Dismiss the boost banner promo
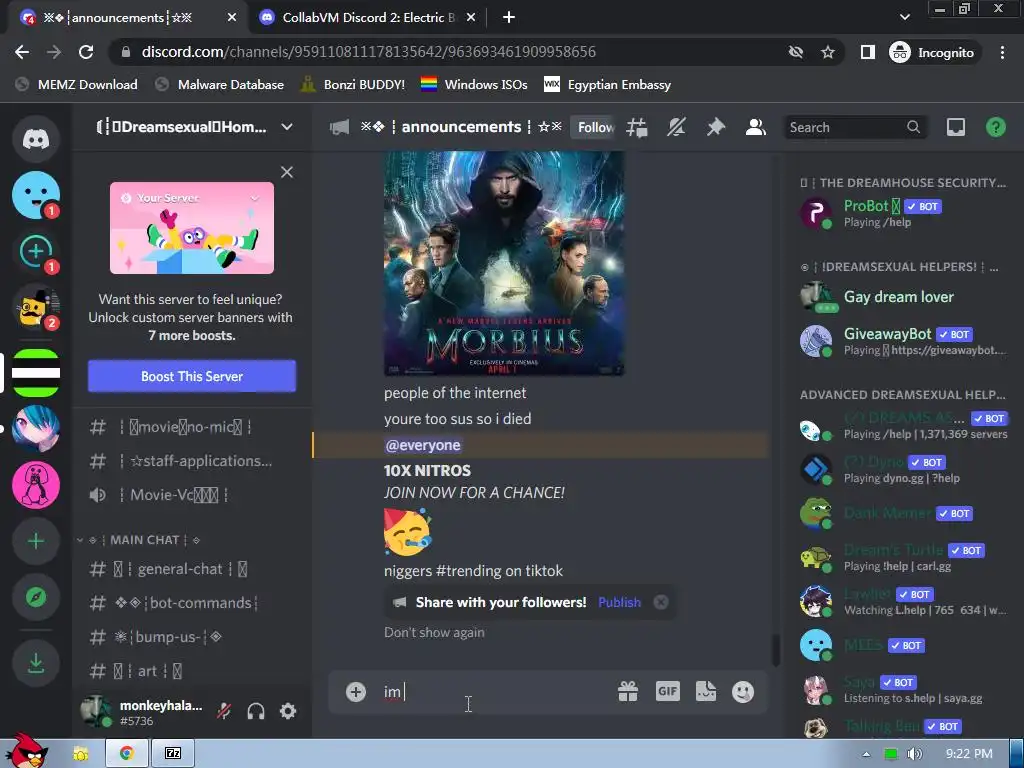 click(x=287, y=172)
